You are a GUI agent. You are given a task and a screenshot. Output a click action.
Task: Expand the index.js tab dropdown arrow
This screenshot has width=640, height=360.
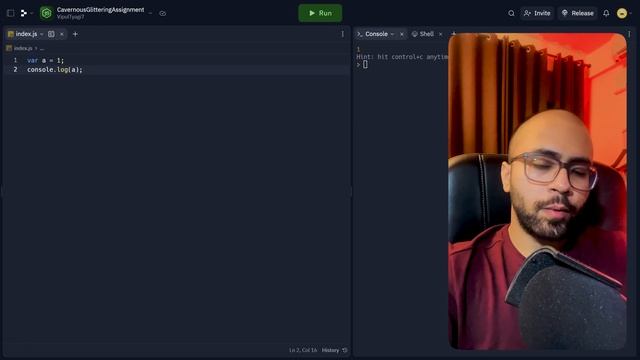click(42, 34)
